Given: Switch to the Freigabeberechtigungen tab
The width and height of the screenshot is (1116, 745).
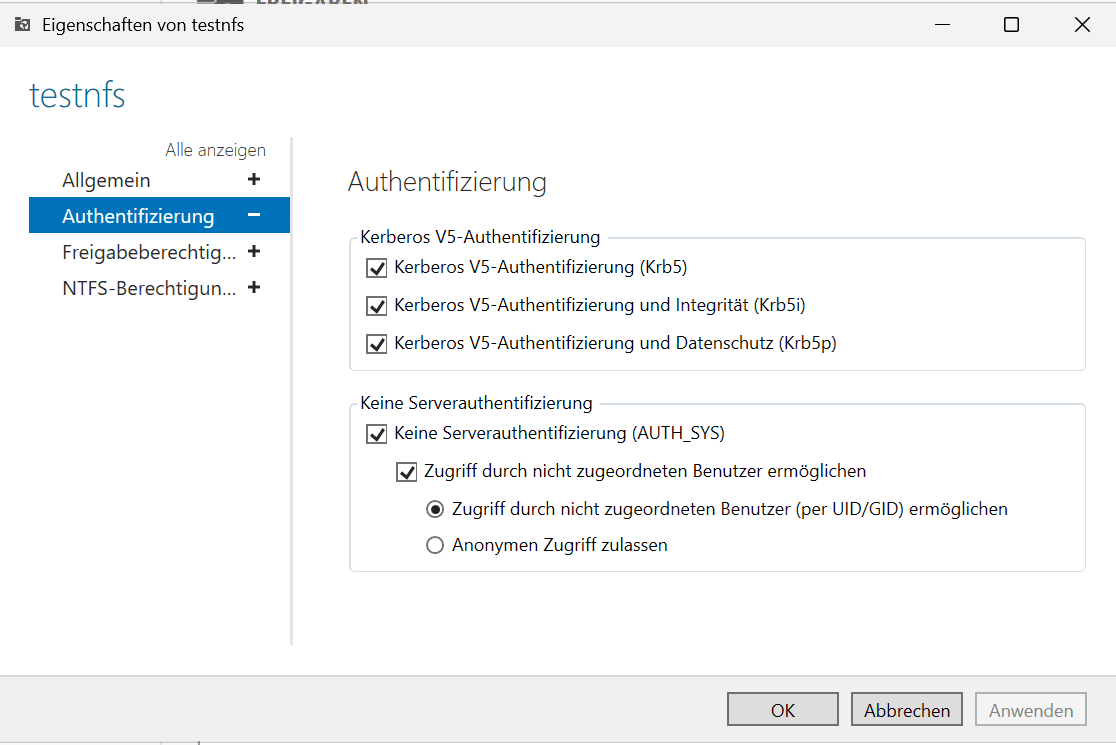Looking at the screenshot, I should pos(149,252).
